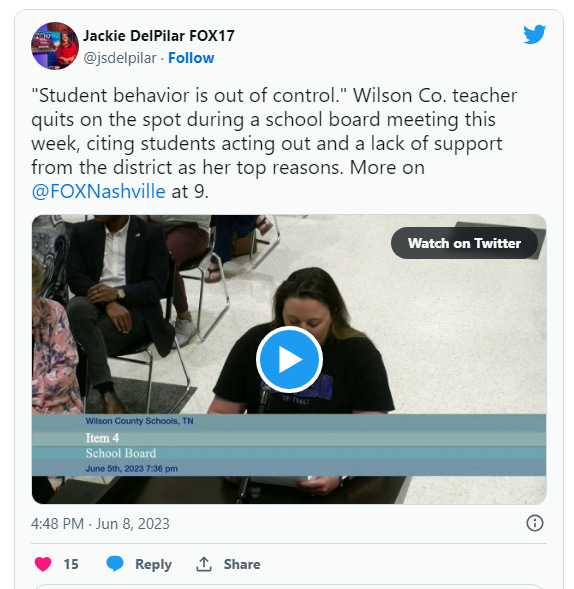Click the Reply text label

click(x=153, y=564)
